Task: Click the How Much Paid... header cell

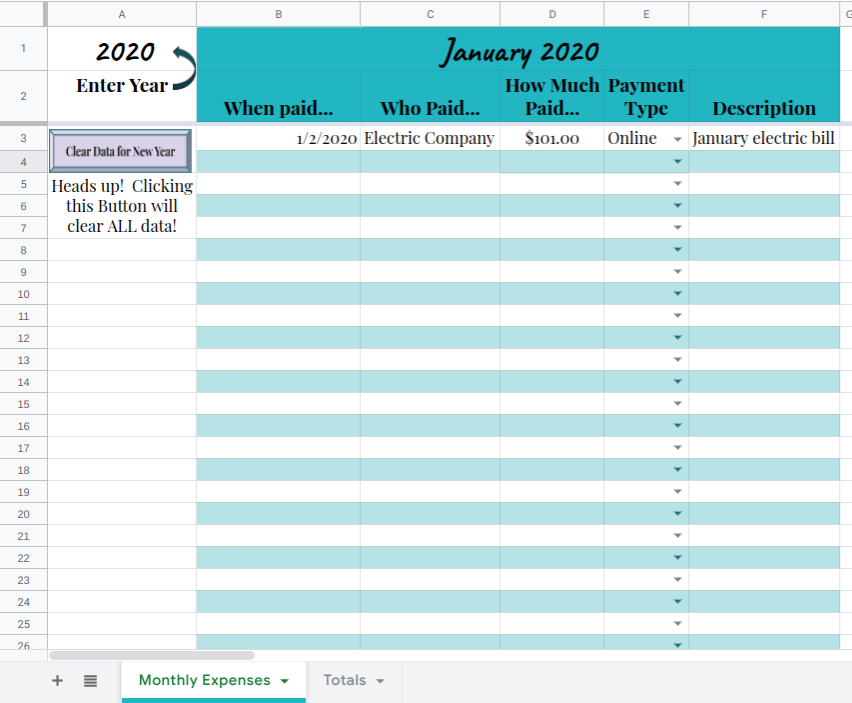Action: 552,96
